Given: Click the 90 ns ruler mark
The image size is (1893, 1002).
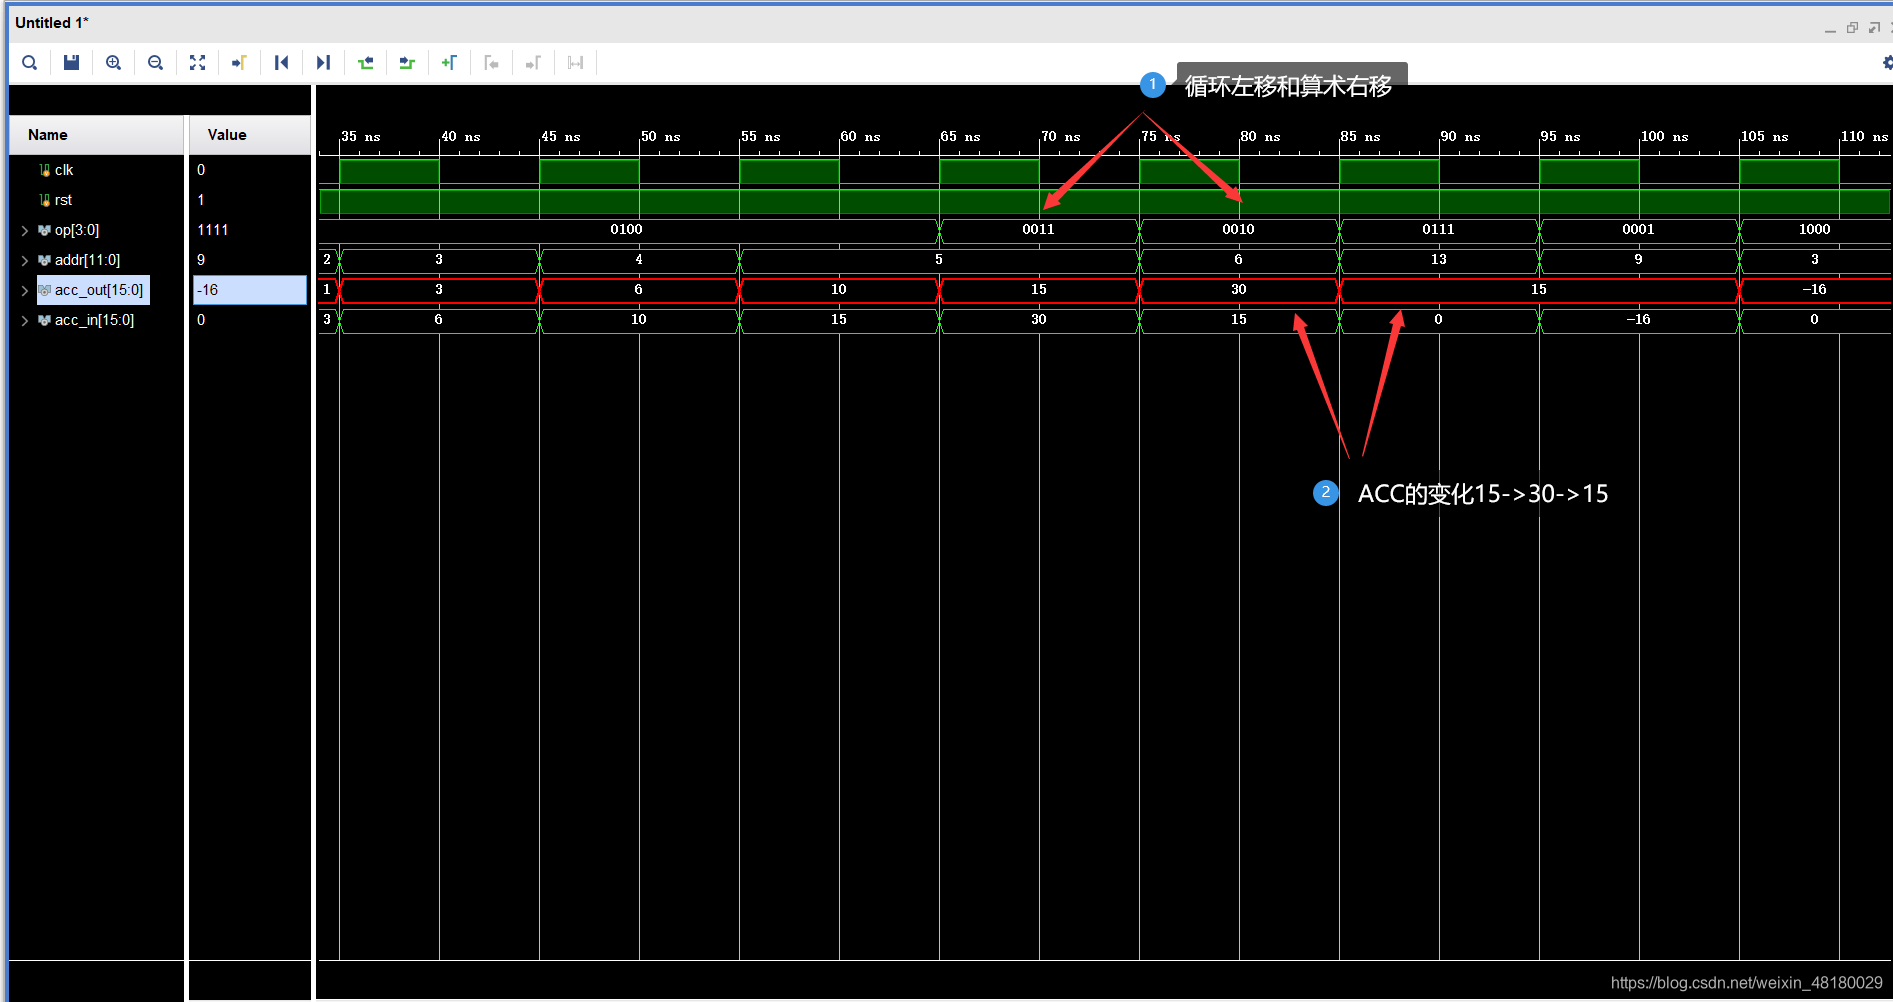Looking at the screenshot, I should coord(1460,137).
